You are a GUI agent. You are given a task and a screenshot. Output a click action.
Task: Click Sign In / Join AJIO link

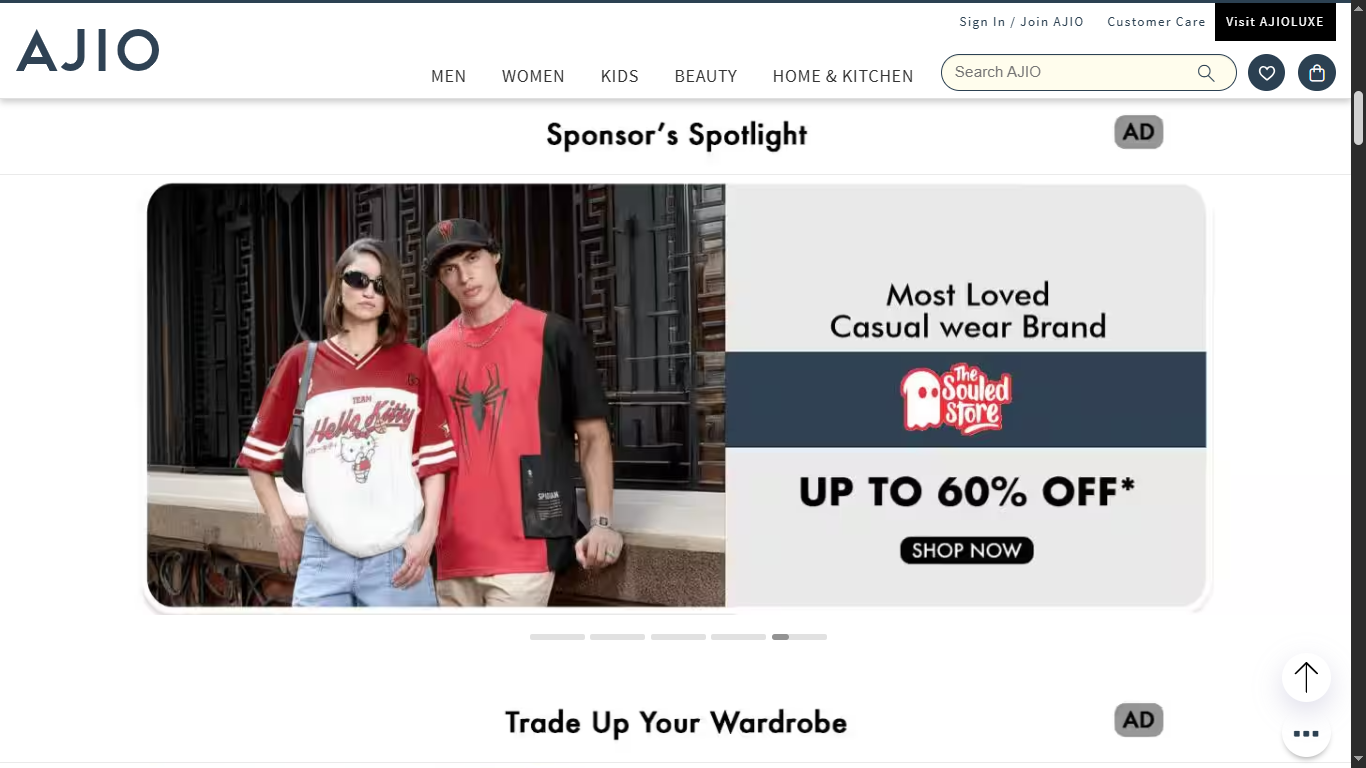coord(1021,22)
